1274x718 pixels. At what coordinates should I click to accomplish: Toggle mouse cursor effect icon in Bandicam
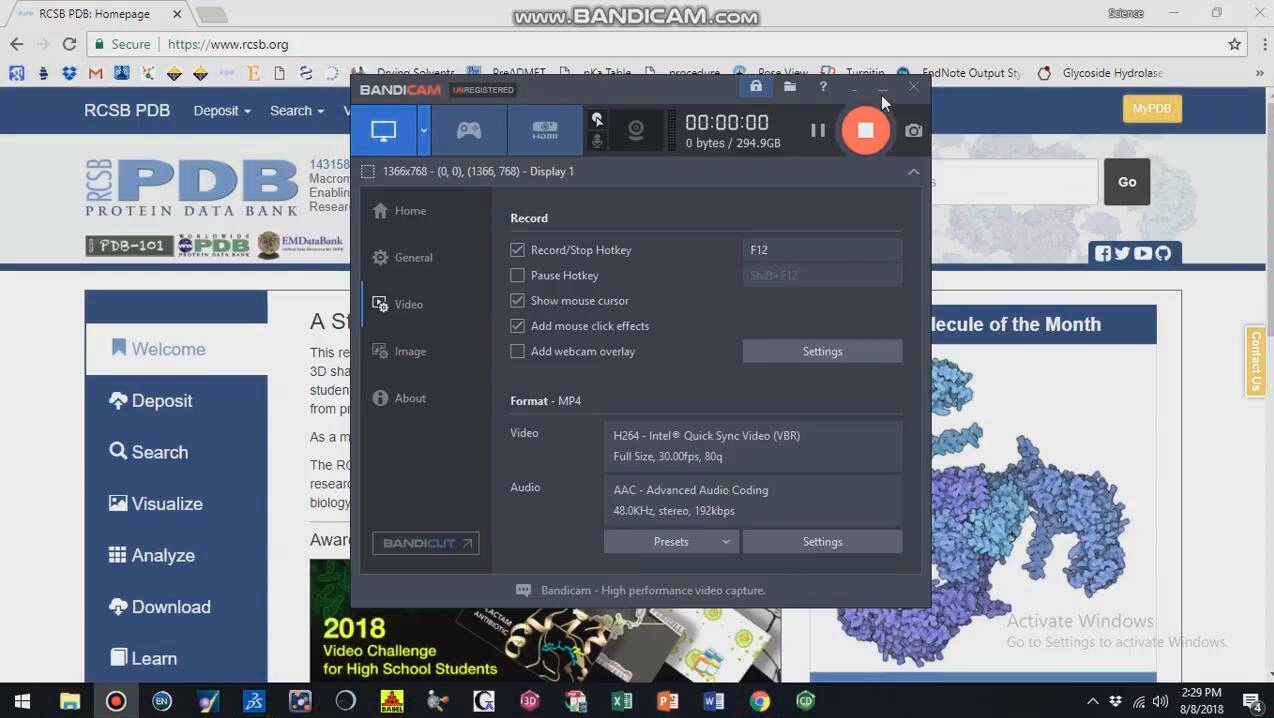point(597,119)
